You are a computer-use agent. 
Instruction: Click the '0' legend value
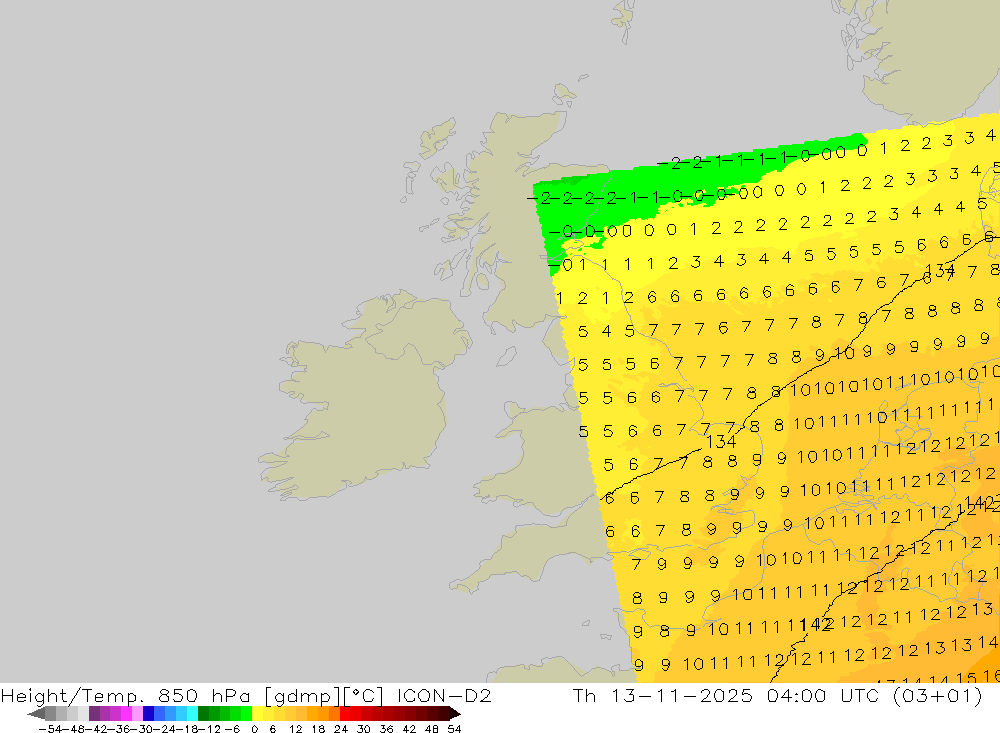tap(254, 729)
